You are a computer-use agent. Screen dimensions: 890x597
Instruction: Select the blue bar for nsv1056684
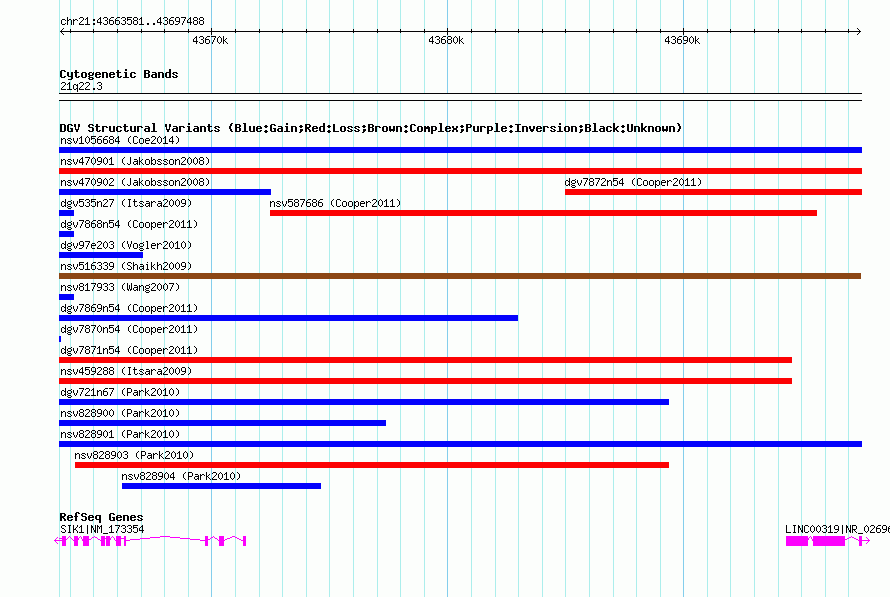tap(460, 150)
